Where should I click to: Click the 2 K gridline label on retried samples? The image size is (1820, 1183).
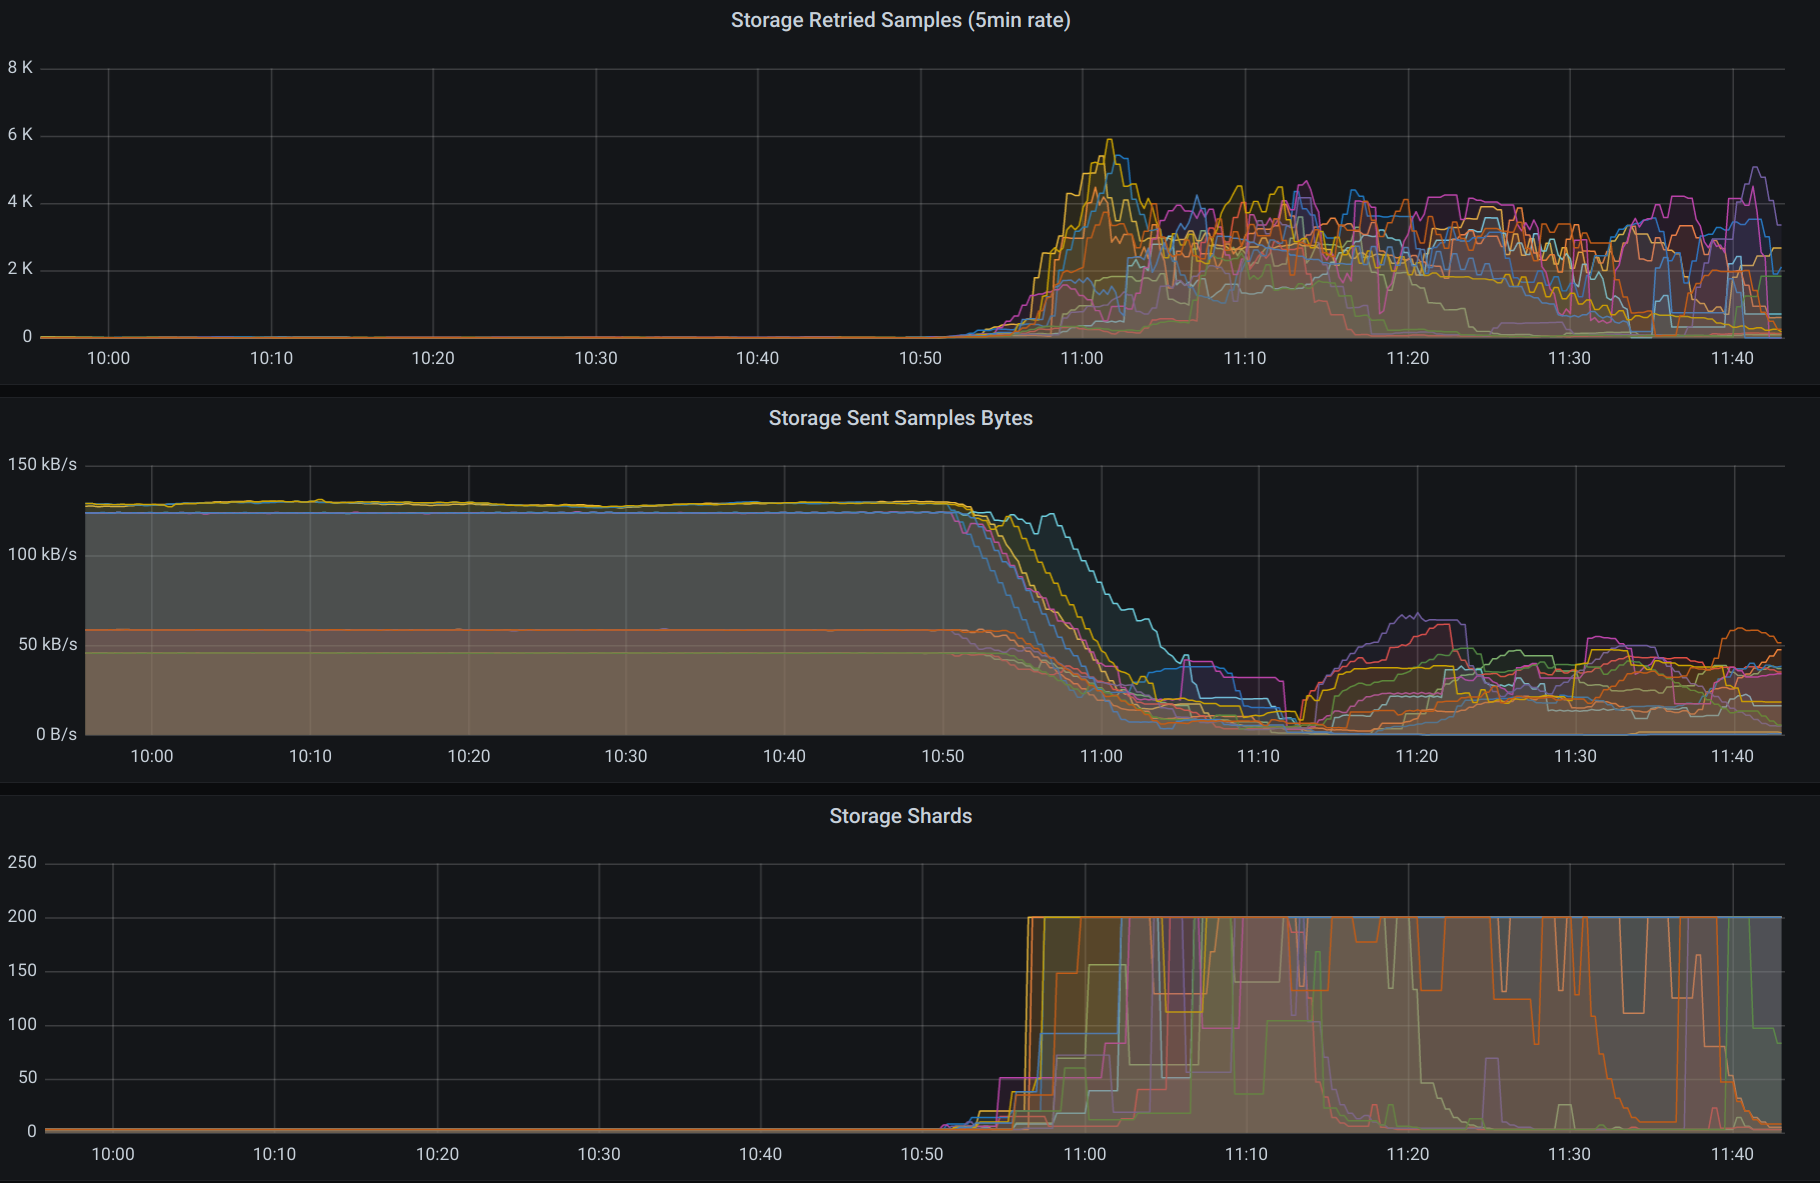point(19,267)
